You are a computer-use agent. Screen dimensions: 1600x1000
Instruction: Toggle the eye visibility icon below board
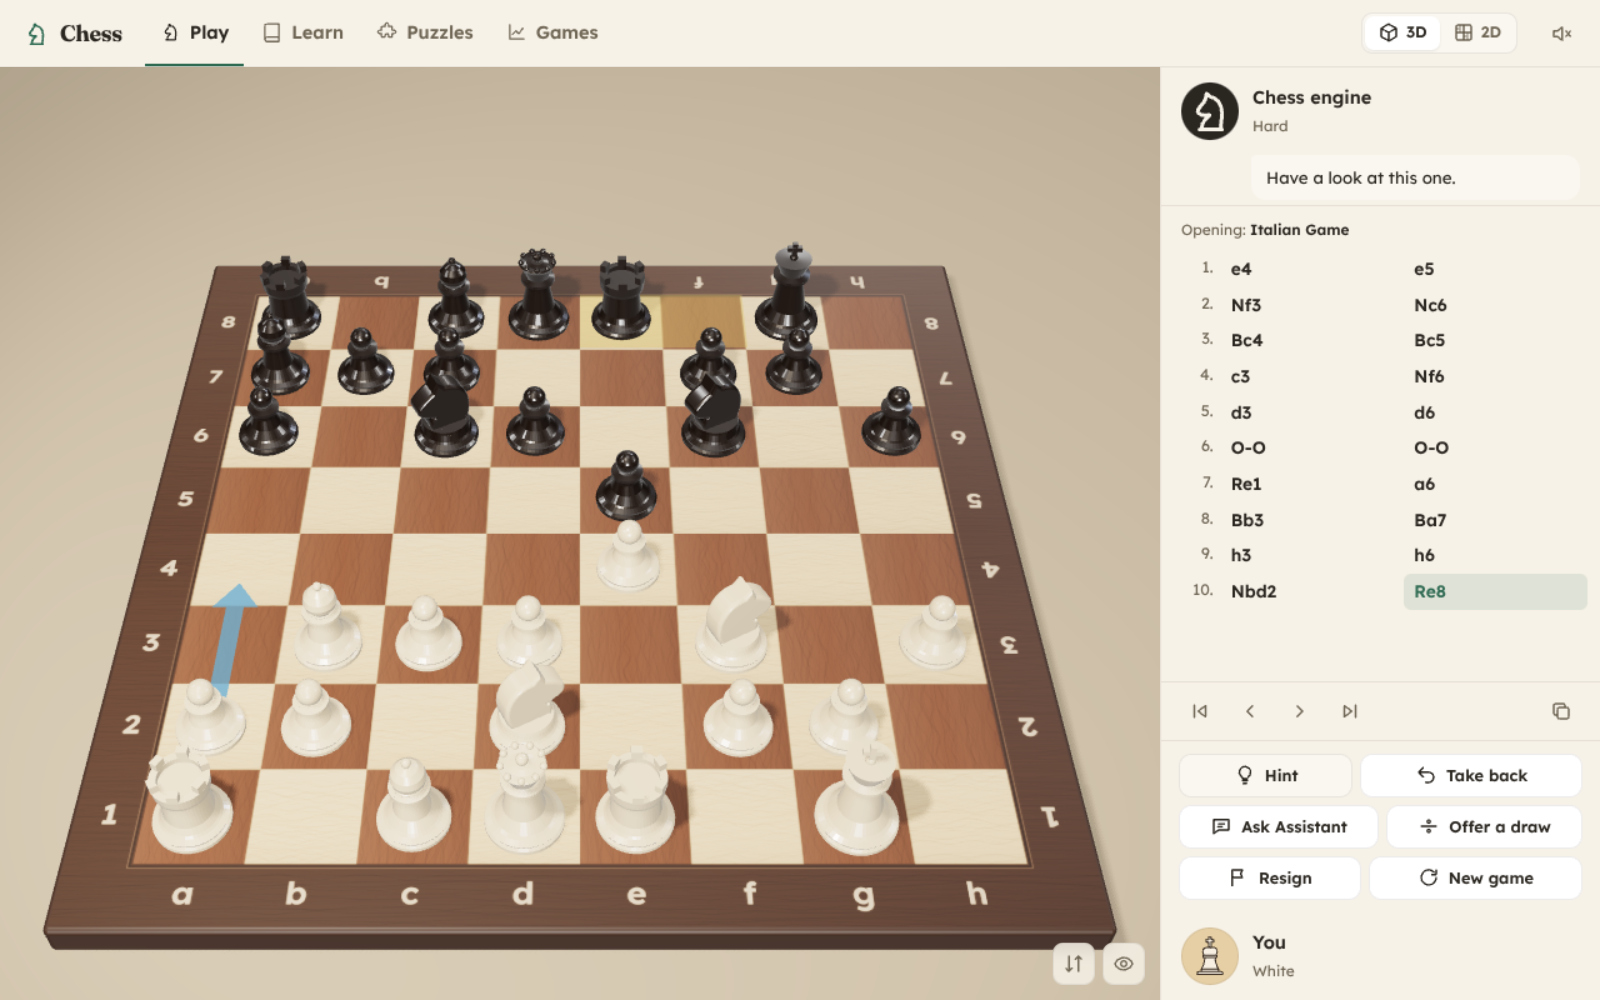[1124, 964]
